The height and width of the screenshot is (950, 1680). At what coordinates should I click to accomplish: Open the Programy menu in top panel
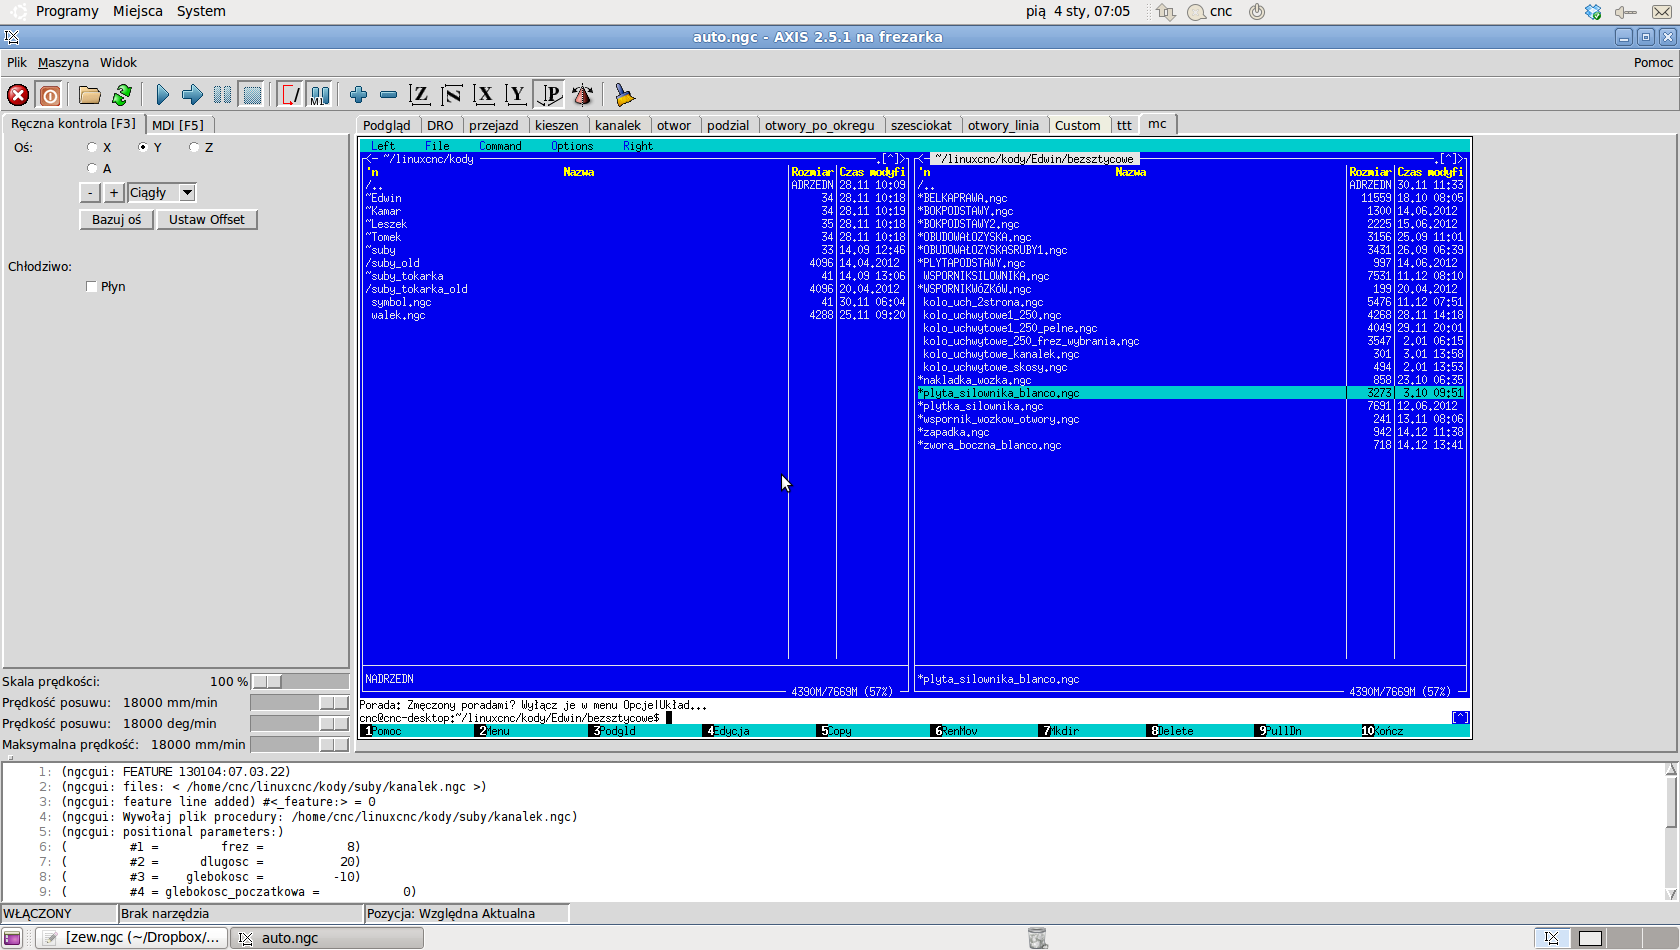coord(67,11)
